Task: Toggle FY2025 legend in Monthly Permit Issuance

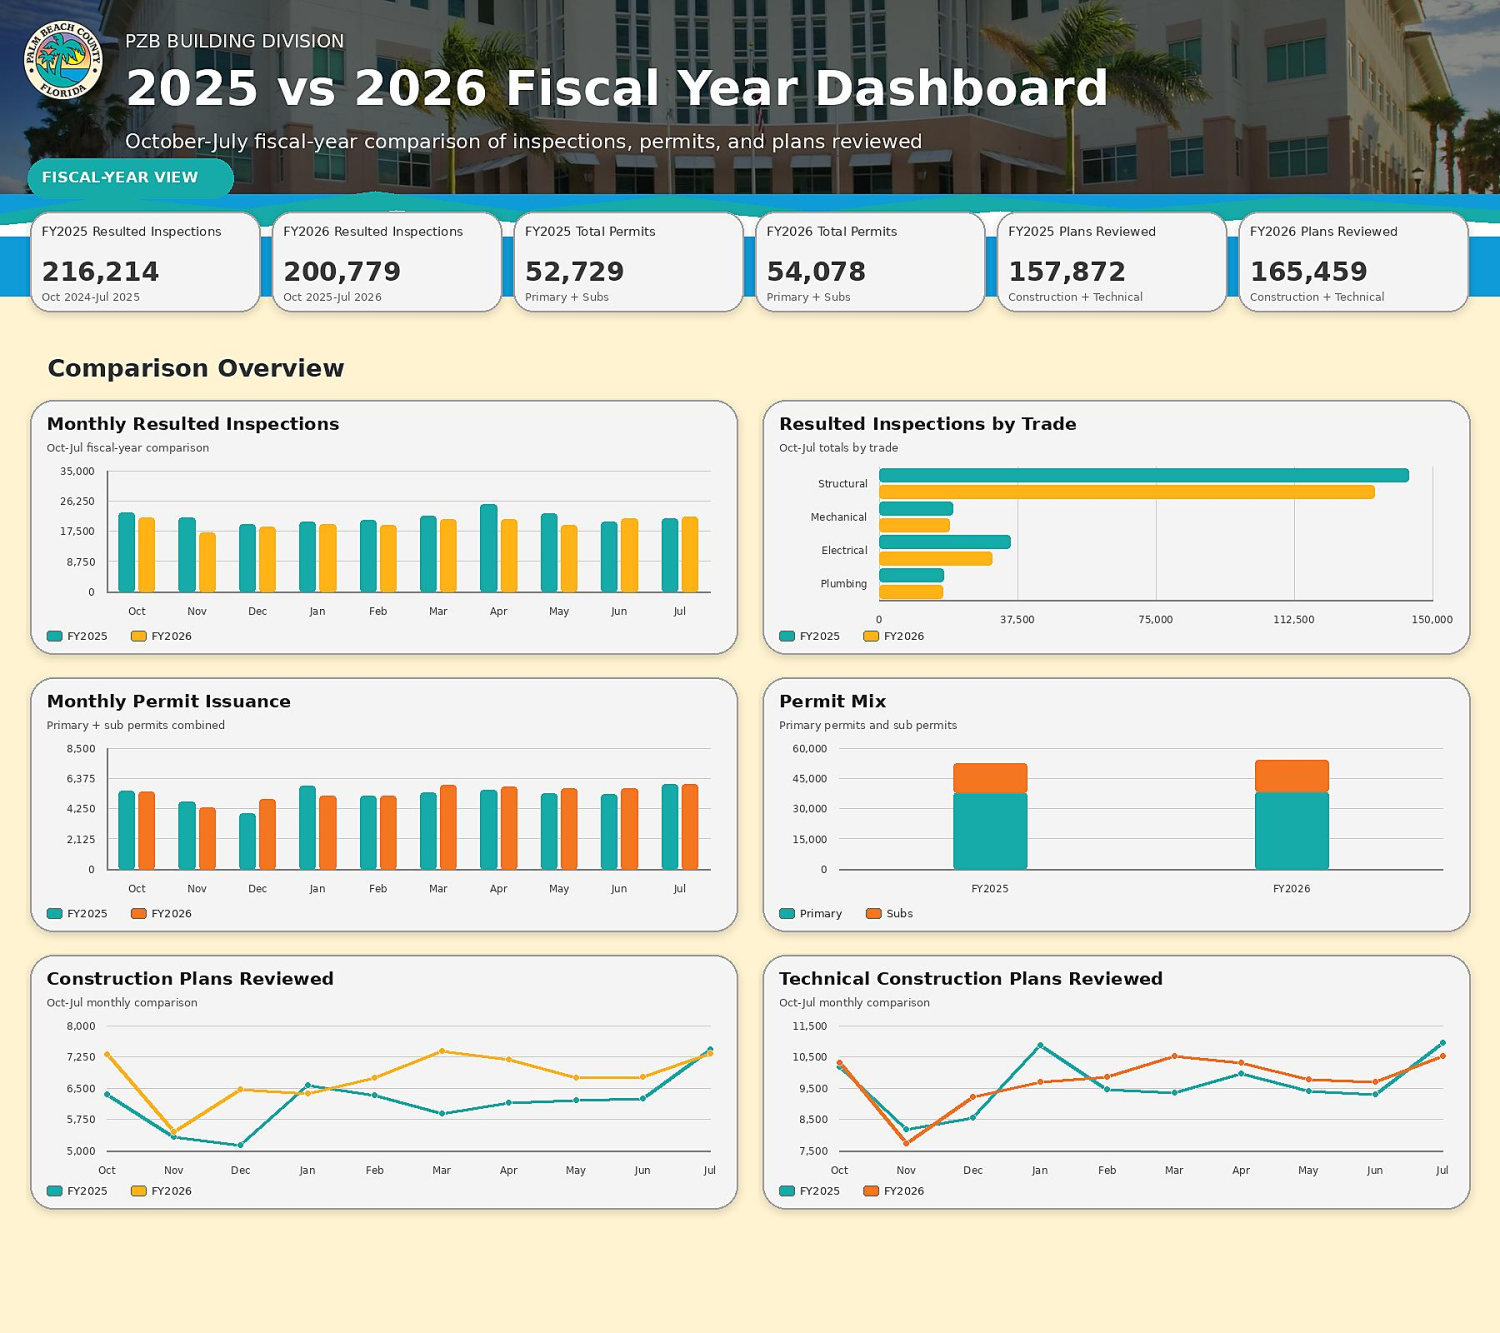Action: (77, 913)
